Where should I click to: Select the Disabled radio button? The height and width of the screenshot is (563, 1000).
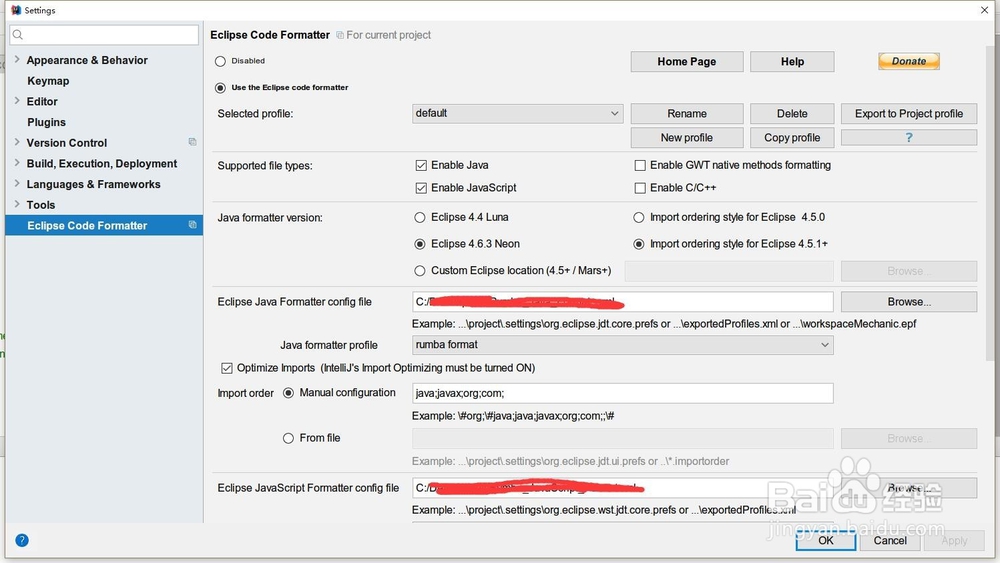tap(220, 61)
